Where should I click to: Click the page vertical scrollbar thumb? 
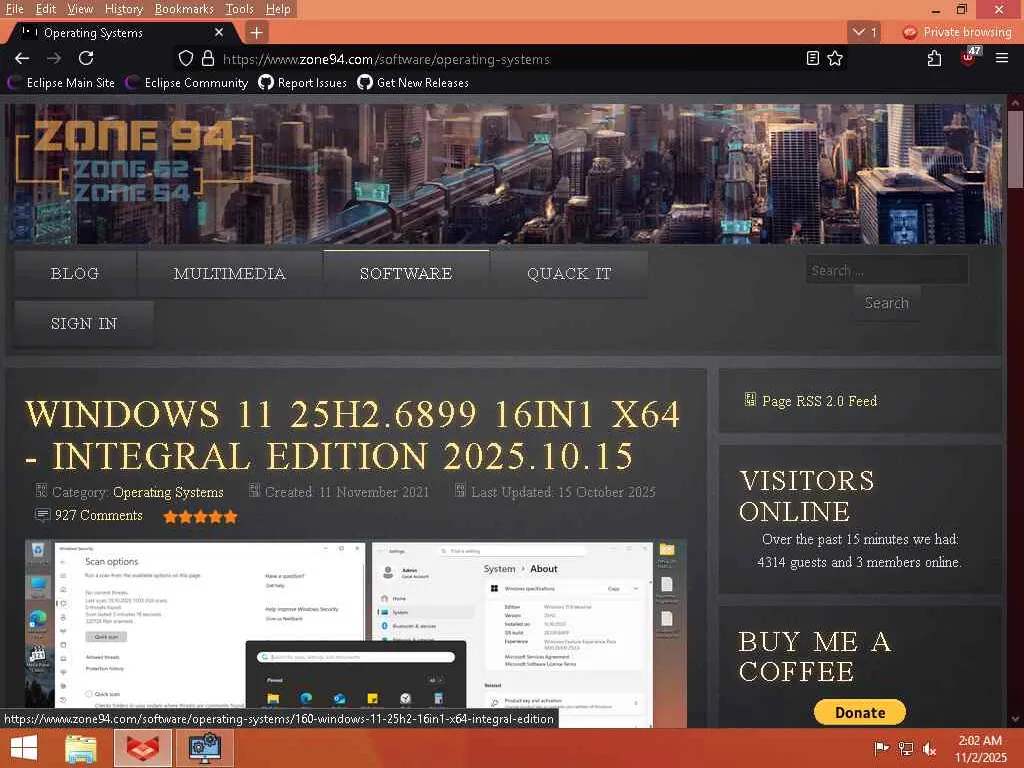coord(1016,149)
